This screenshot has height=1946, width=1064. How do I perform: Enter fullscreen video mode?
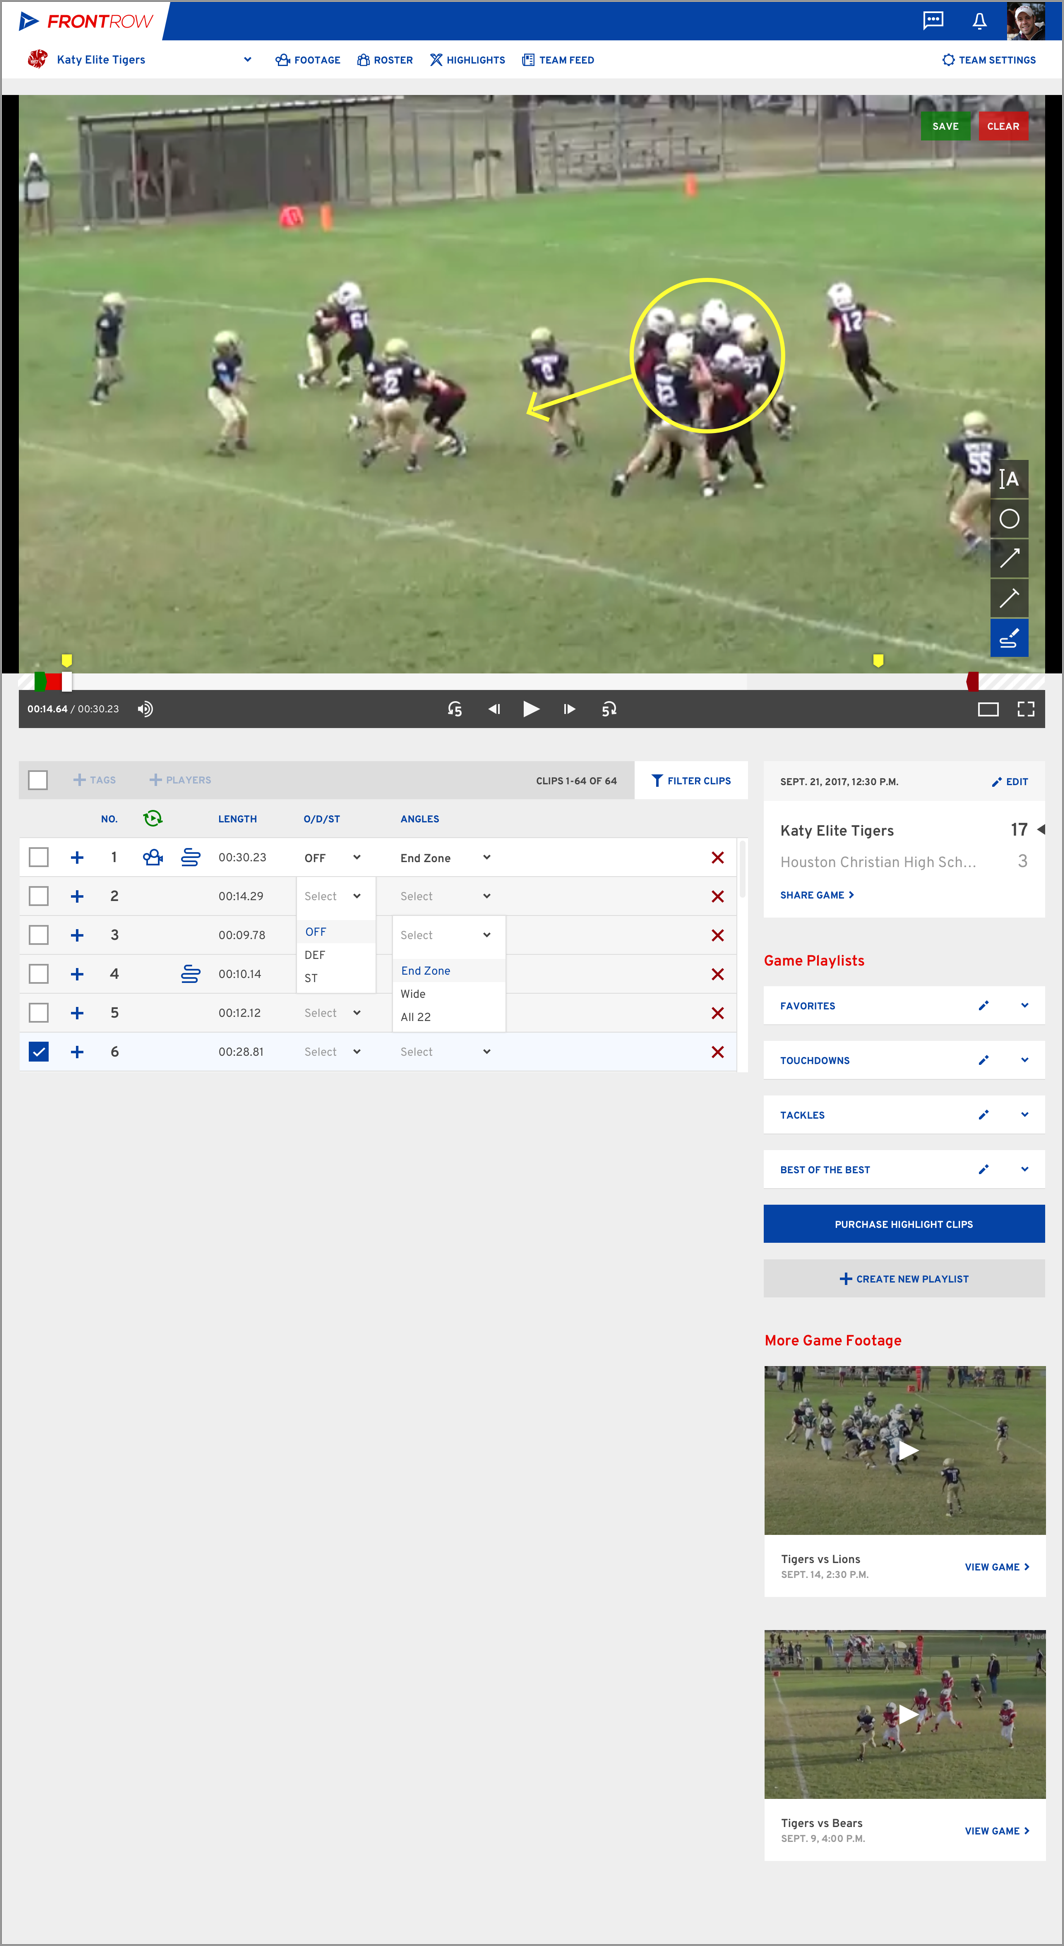(1026, 709)
